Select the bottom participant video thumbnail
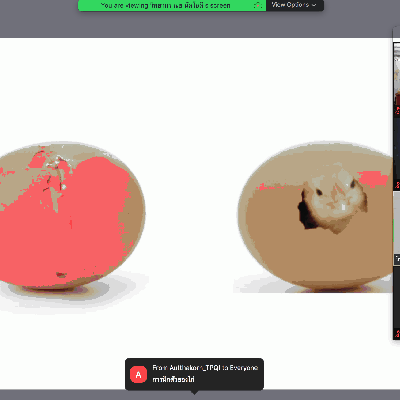Screen dimensions: 400x400 pos(397,302)
